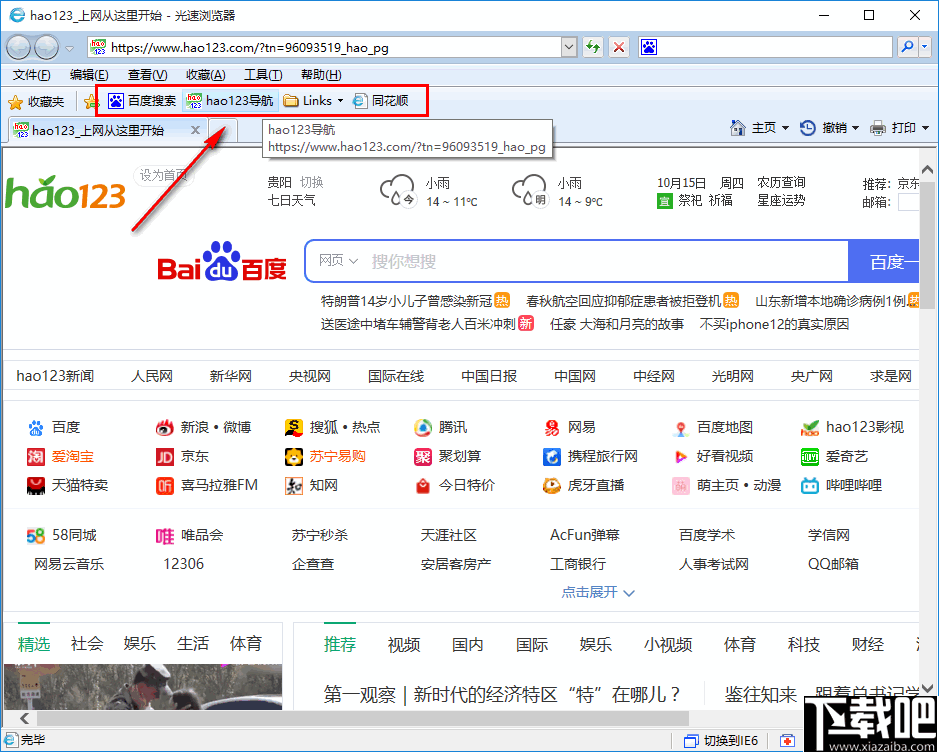Open a new blank tab
Viewport: 939px width, 752px height.
point(223,131)
